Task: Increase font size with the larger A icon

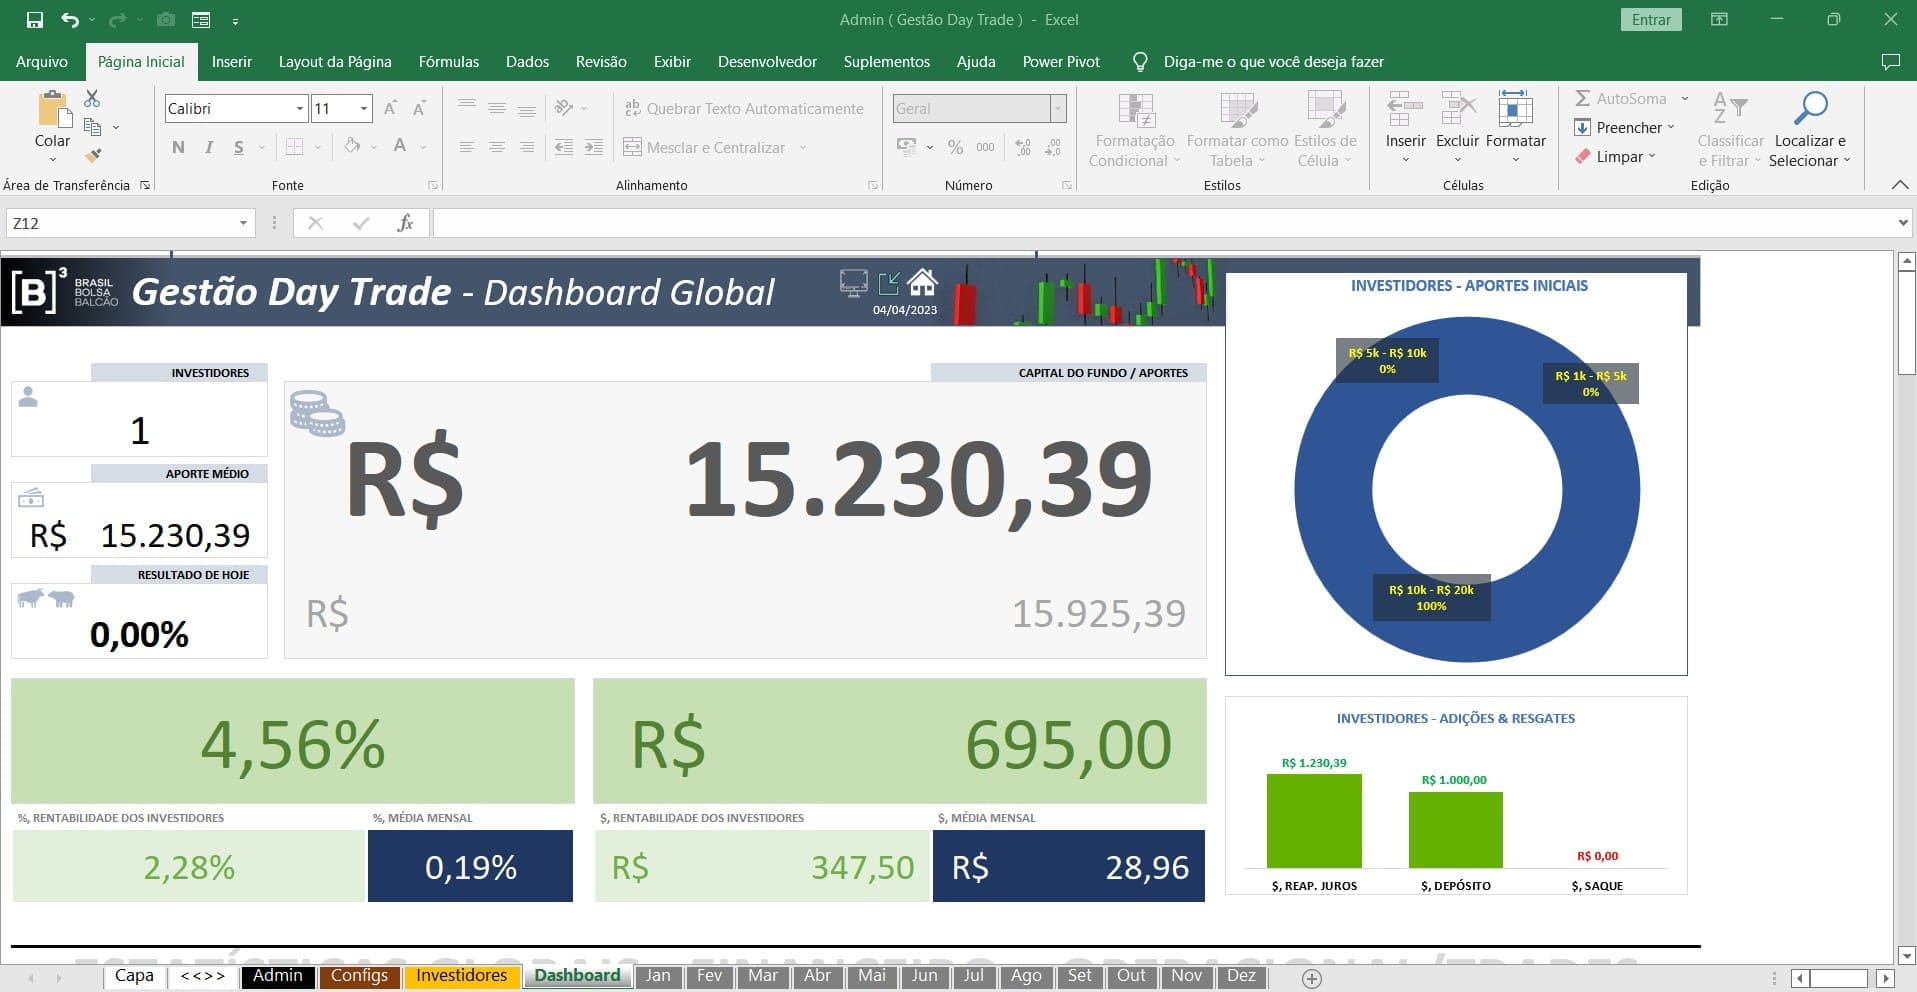Action: [x=391, y=108]
